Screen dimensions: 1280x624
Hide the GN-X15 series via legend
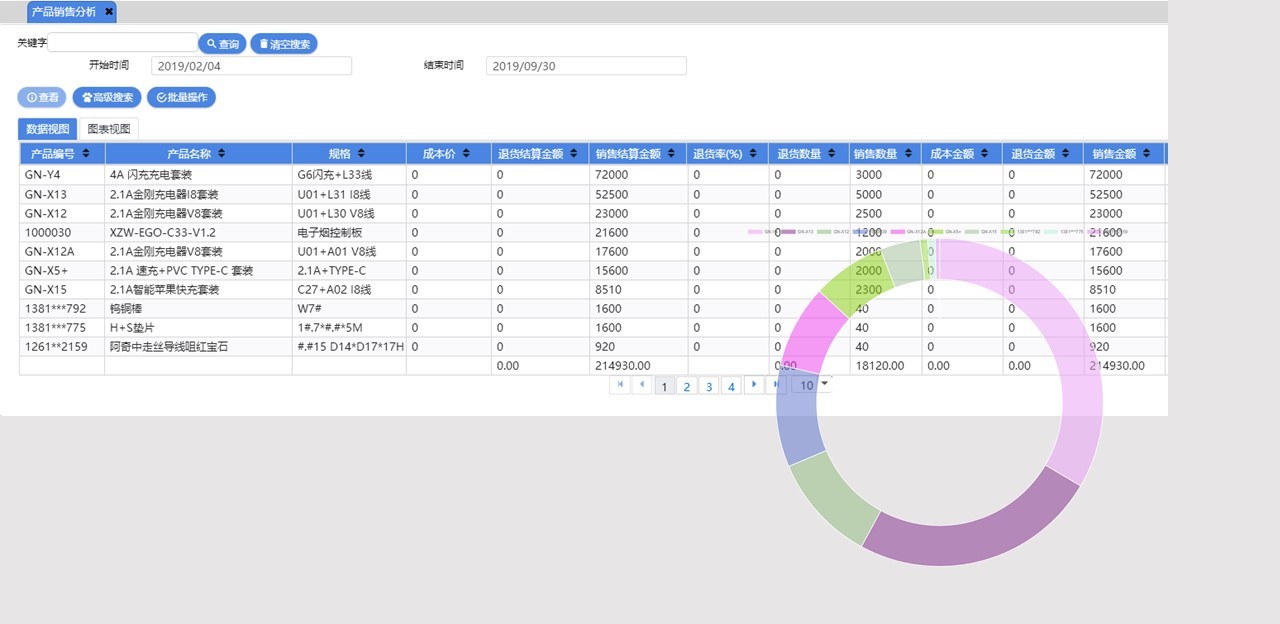tap(976, 232)
